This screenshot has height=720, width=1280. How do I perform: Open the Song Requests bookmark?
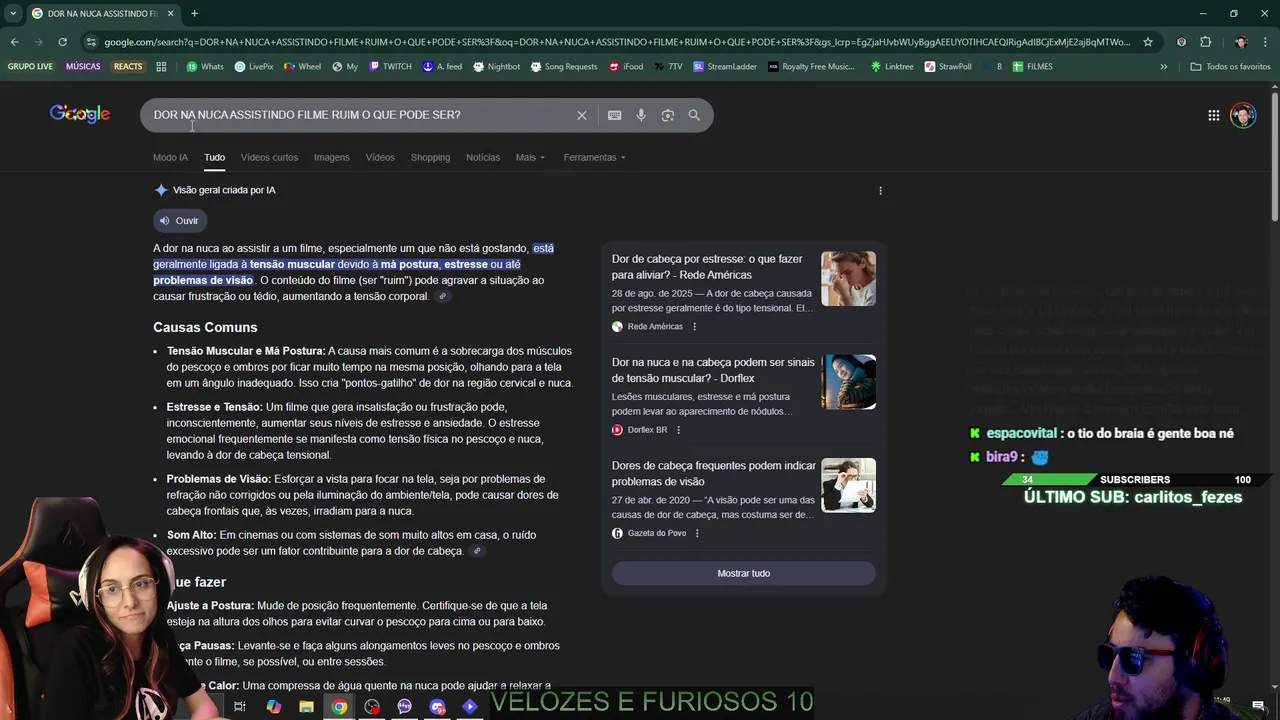564,67
